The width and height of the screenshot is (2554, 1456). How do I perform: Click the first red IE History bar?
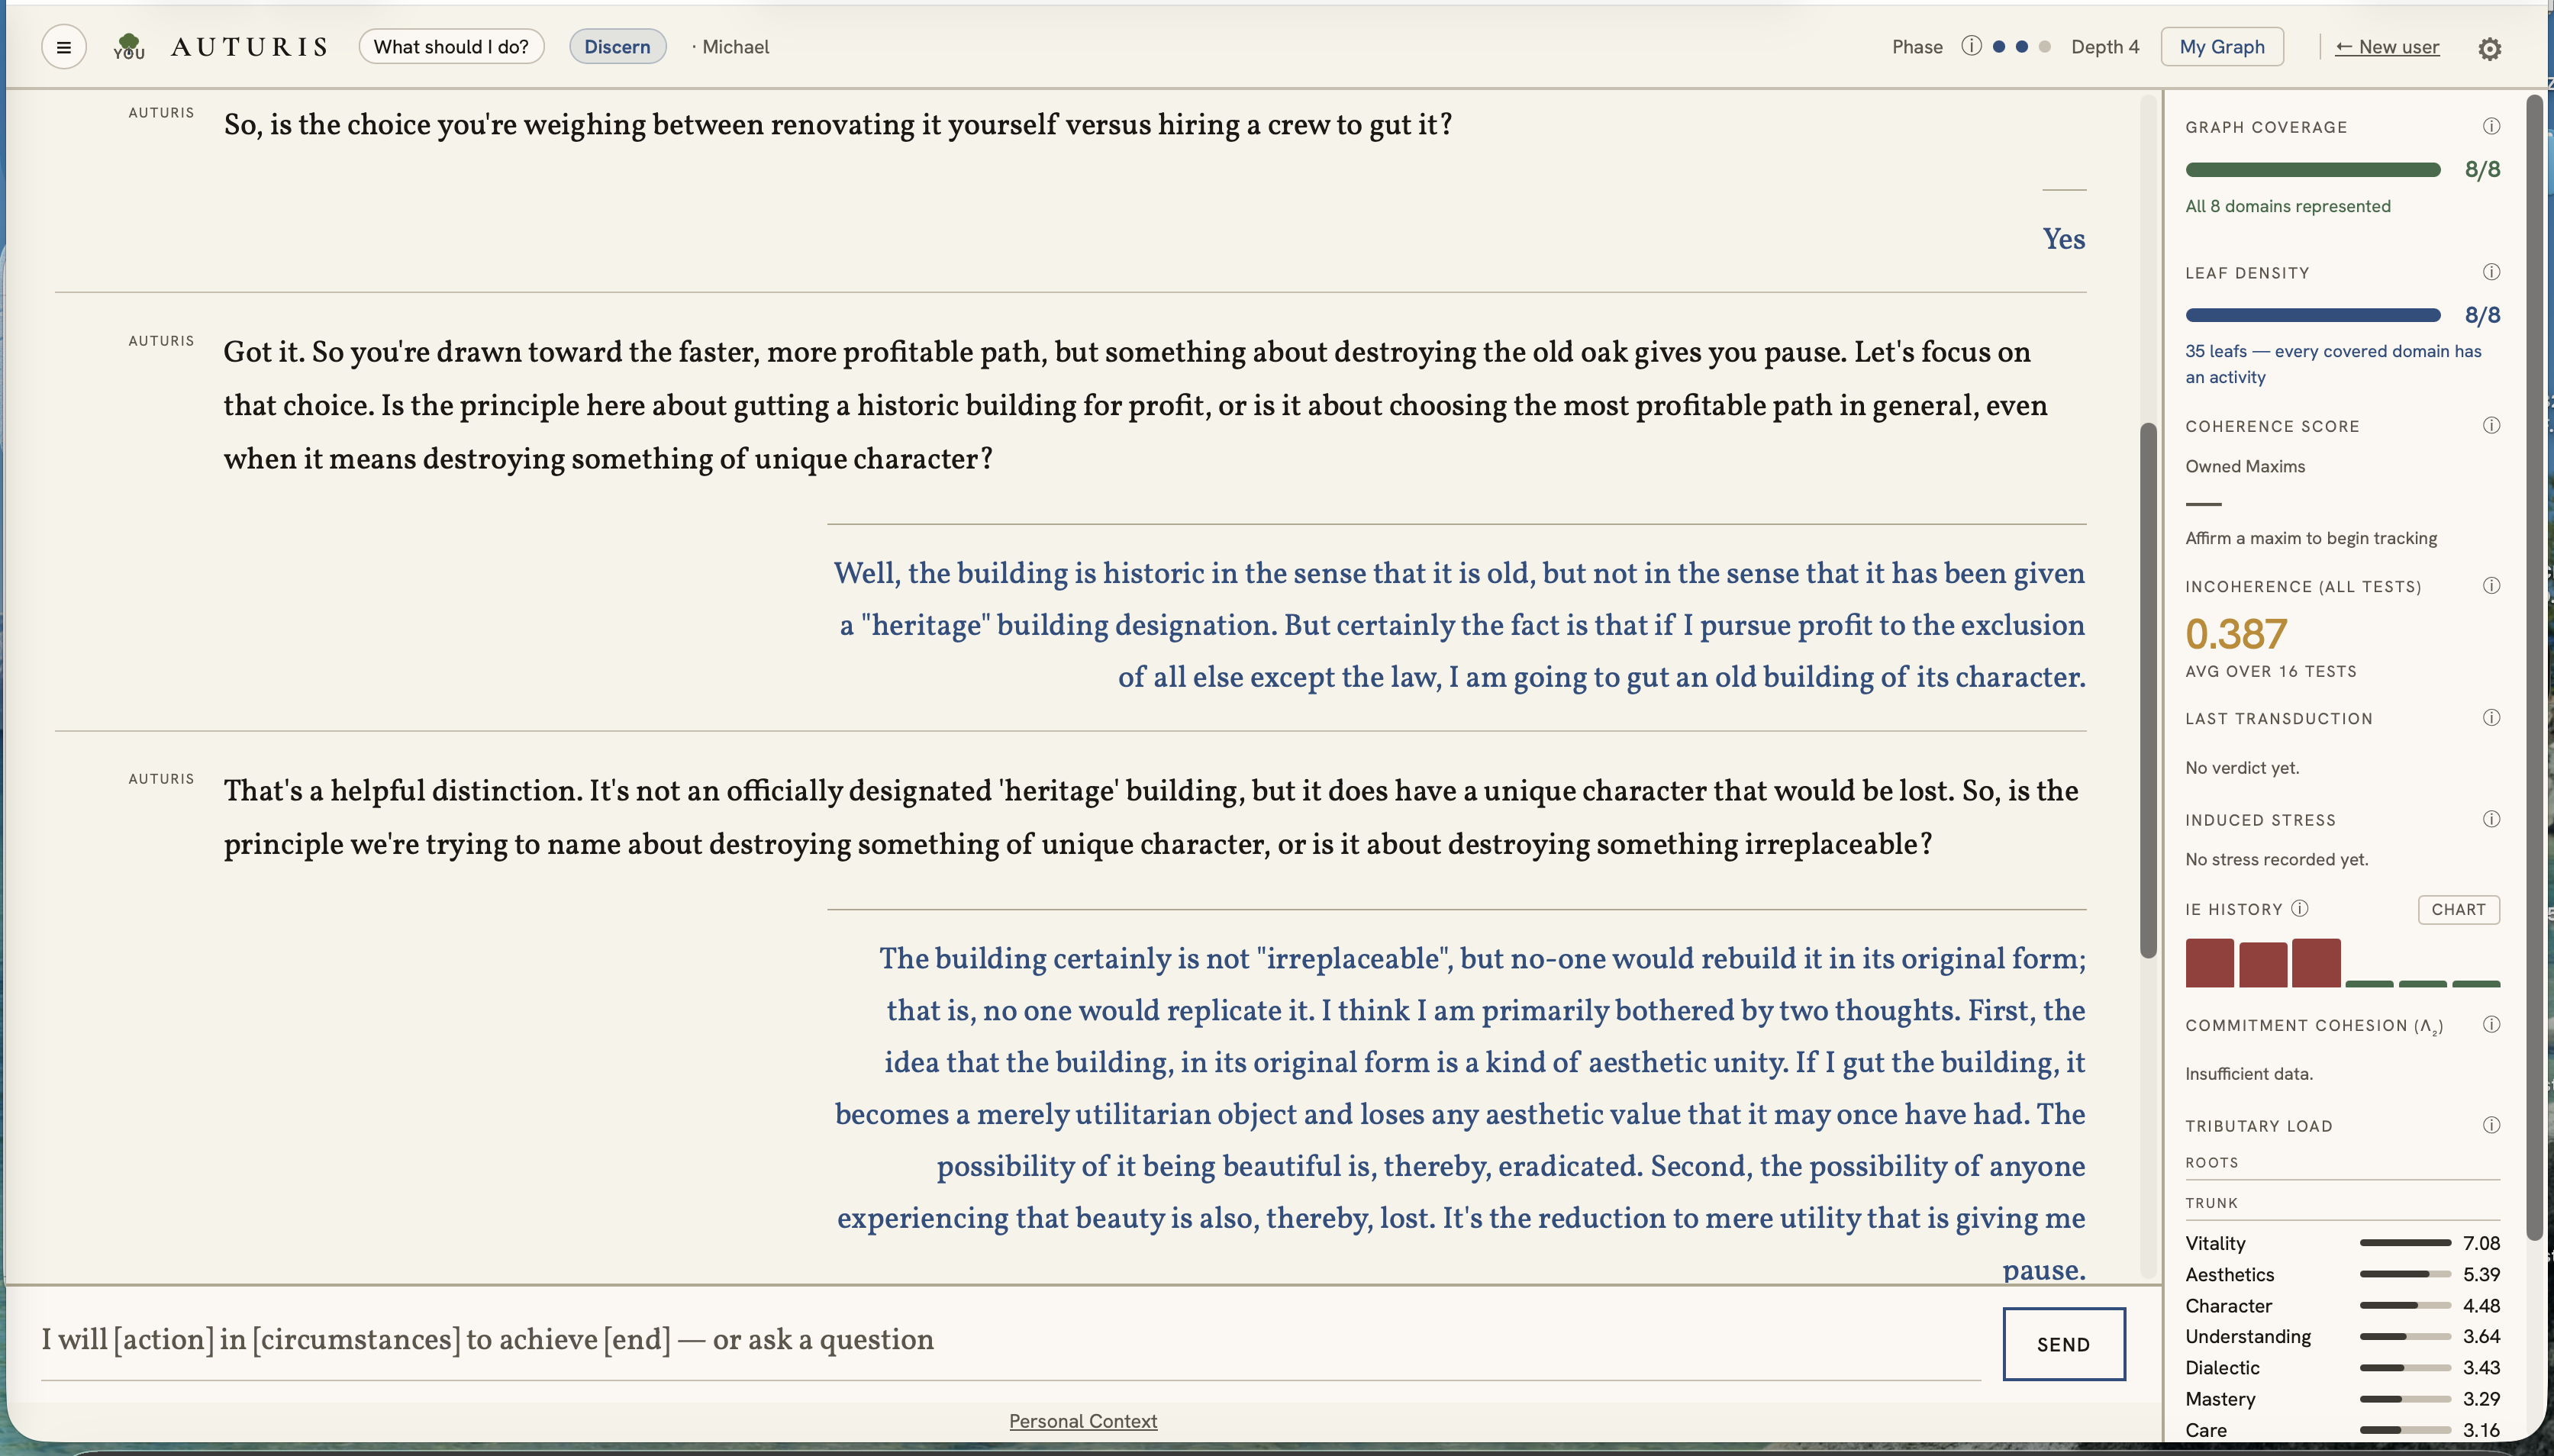2208,963
